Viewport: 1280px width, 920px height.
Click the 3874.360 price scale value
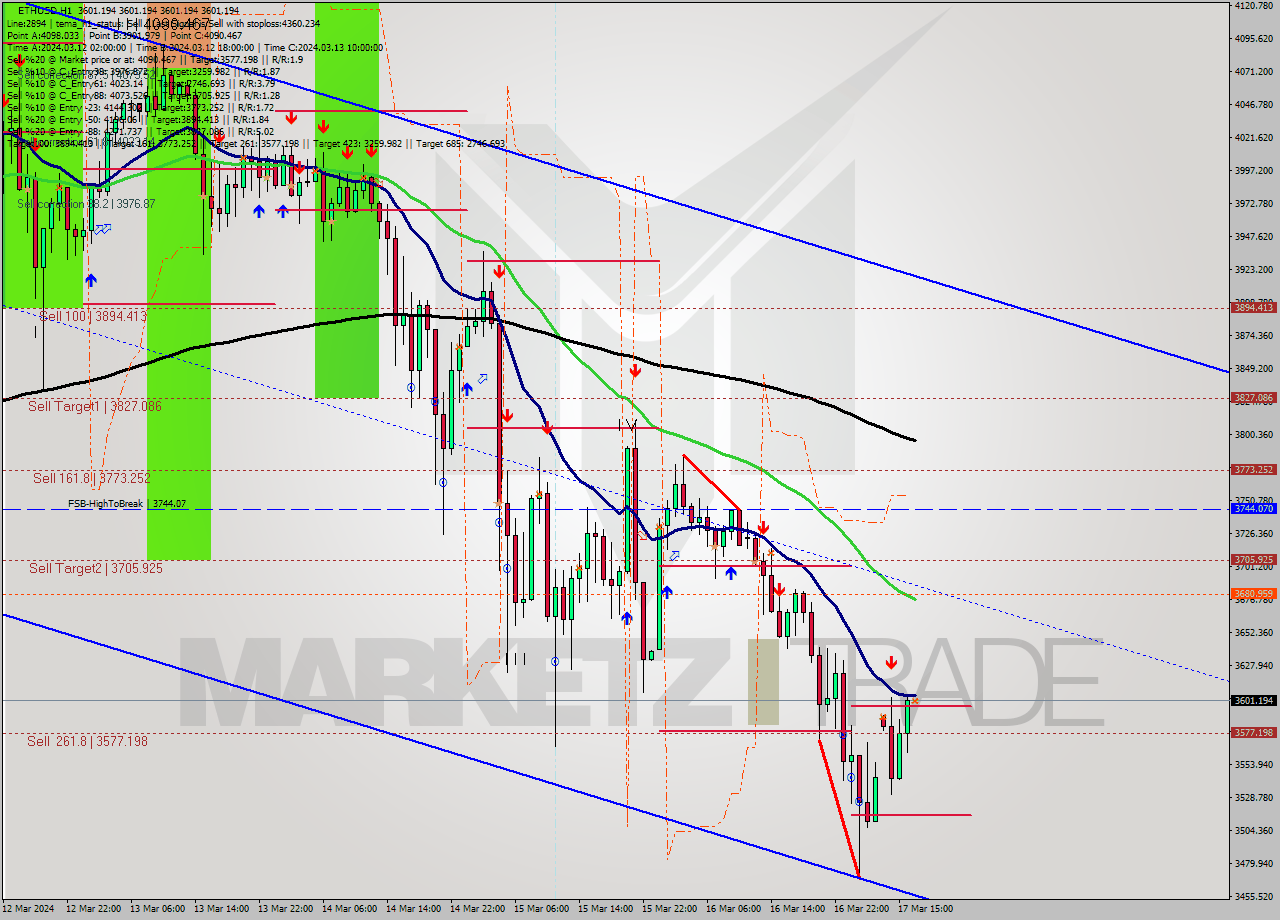pyautogui.click(x=1253, y=336)
